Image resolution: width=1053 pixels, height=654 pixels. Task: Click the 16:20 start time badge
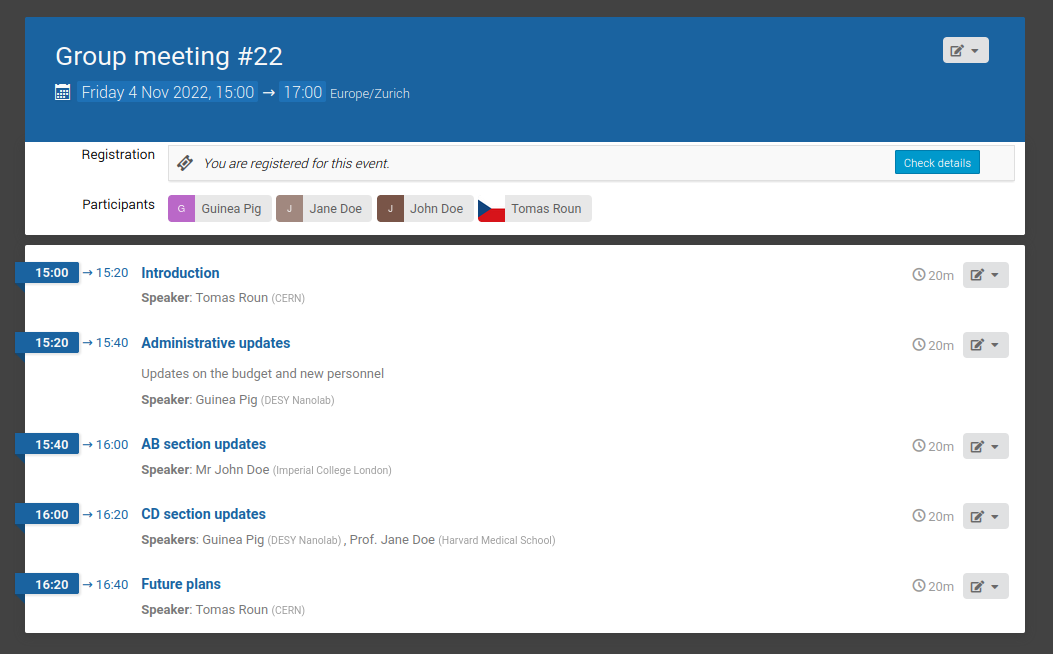[47, 584]
